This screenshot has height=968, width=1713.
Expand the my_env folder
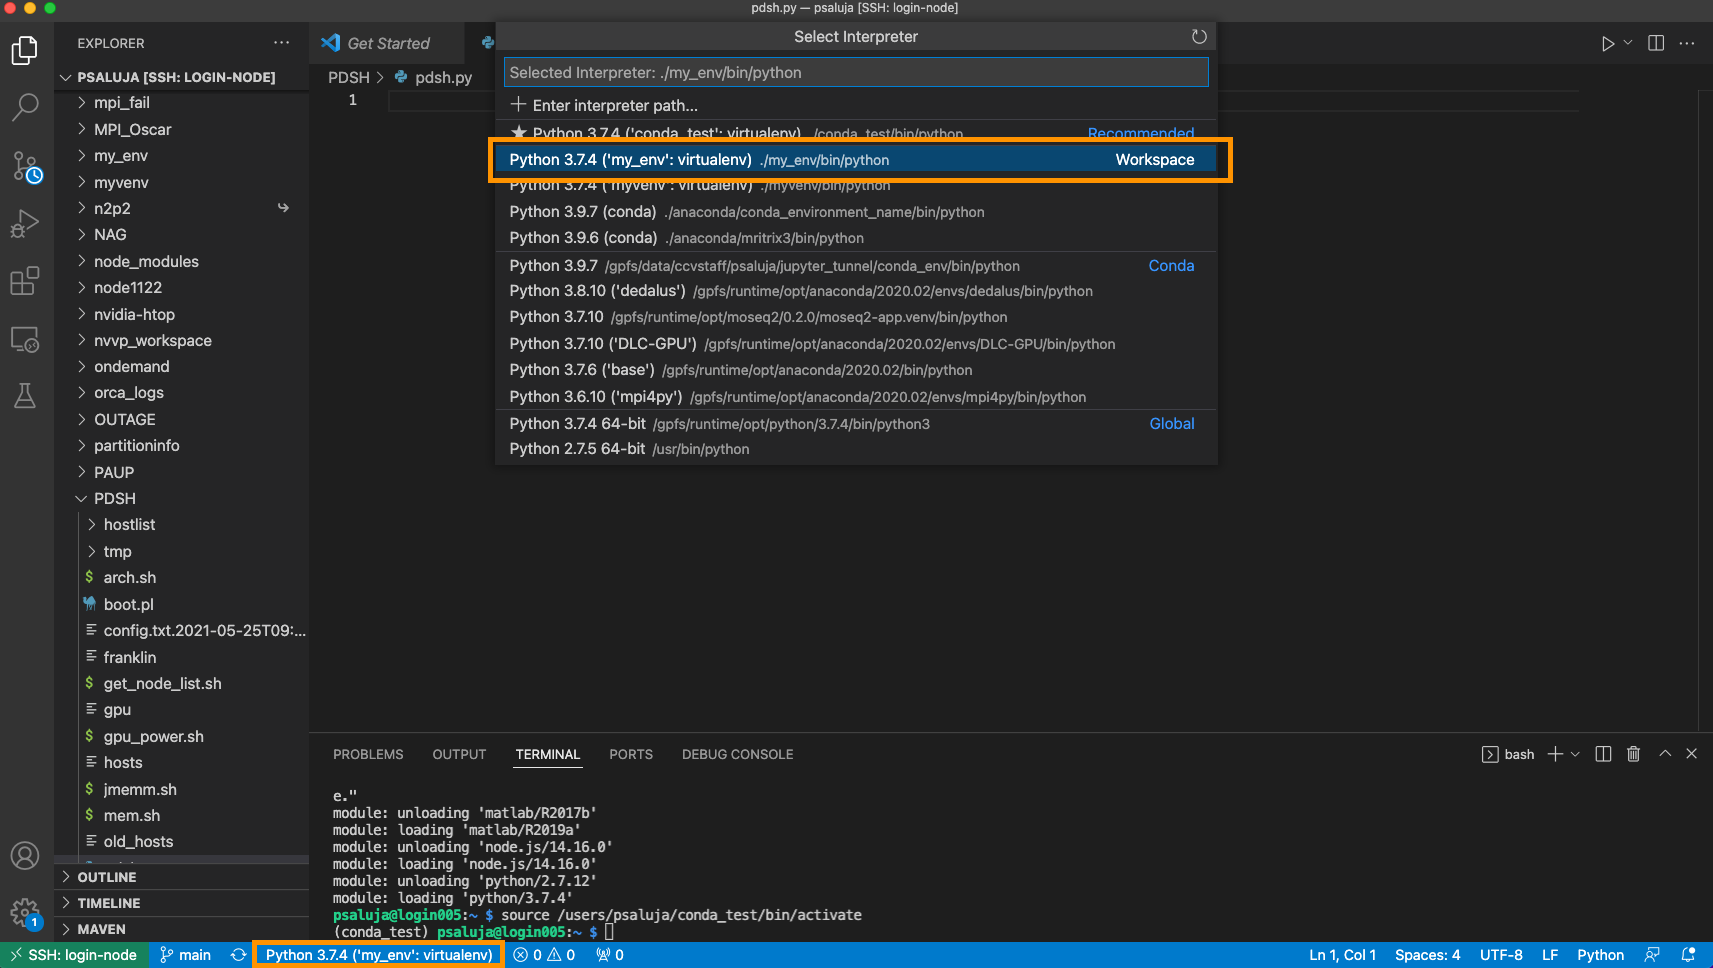181,156
